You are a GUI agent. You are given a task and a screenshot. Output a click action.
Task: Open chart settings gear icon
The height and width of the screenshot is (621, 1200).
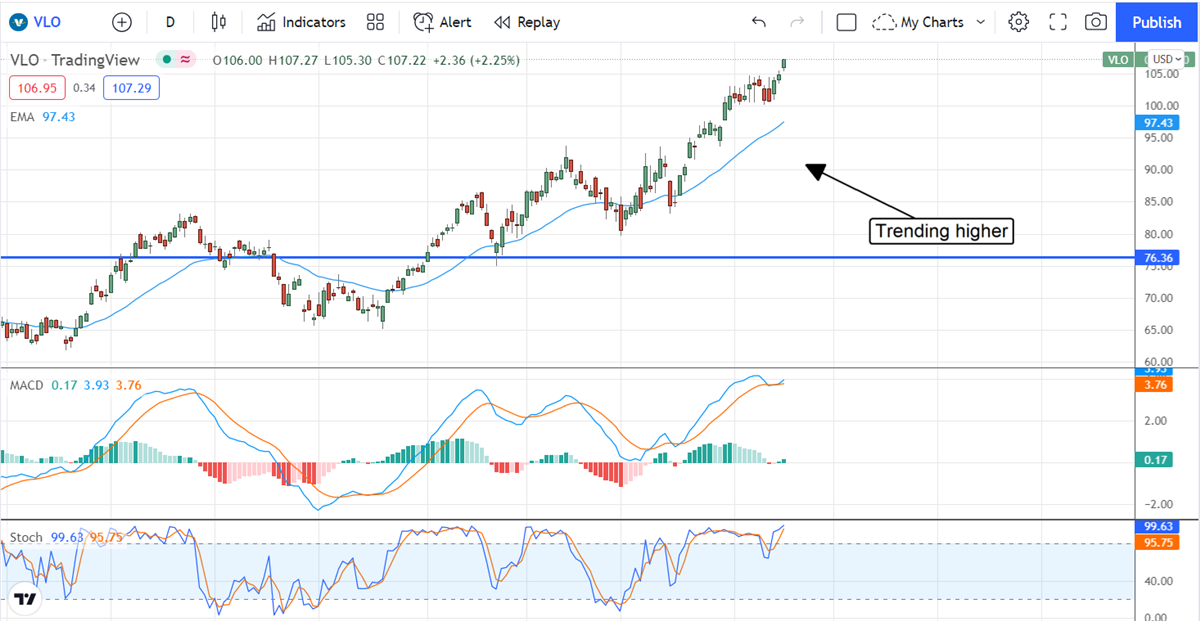pyautogui.click(x=1018, y=22)
